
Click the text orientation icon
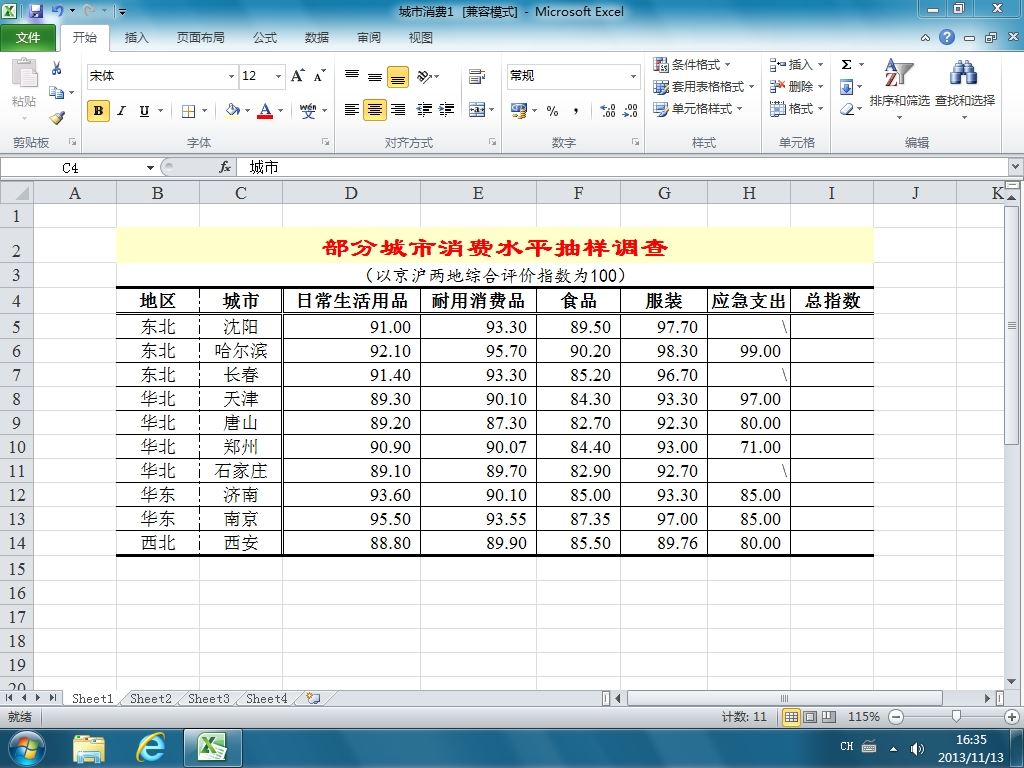coord(424,76)
